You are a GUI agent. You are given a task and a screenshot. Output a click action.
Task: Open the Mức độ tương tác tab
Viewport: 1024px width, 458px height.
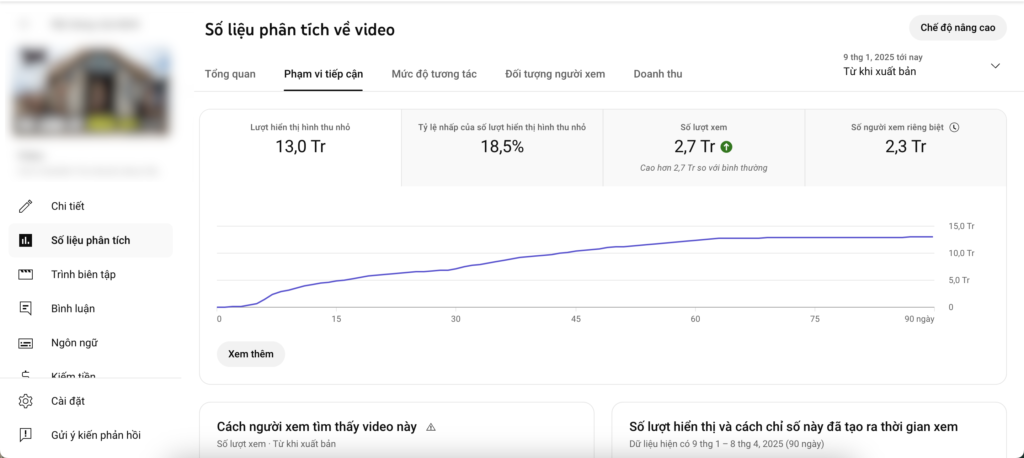[434, 74]
